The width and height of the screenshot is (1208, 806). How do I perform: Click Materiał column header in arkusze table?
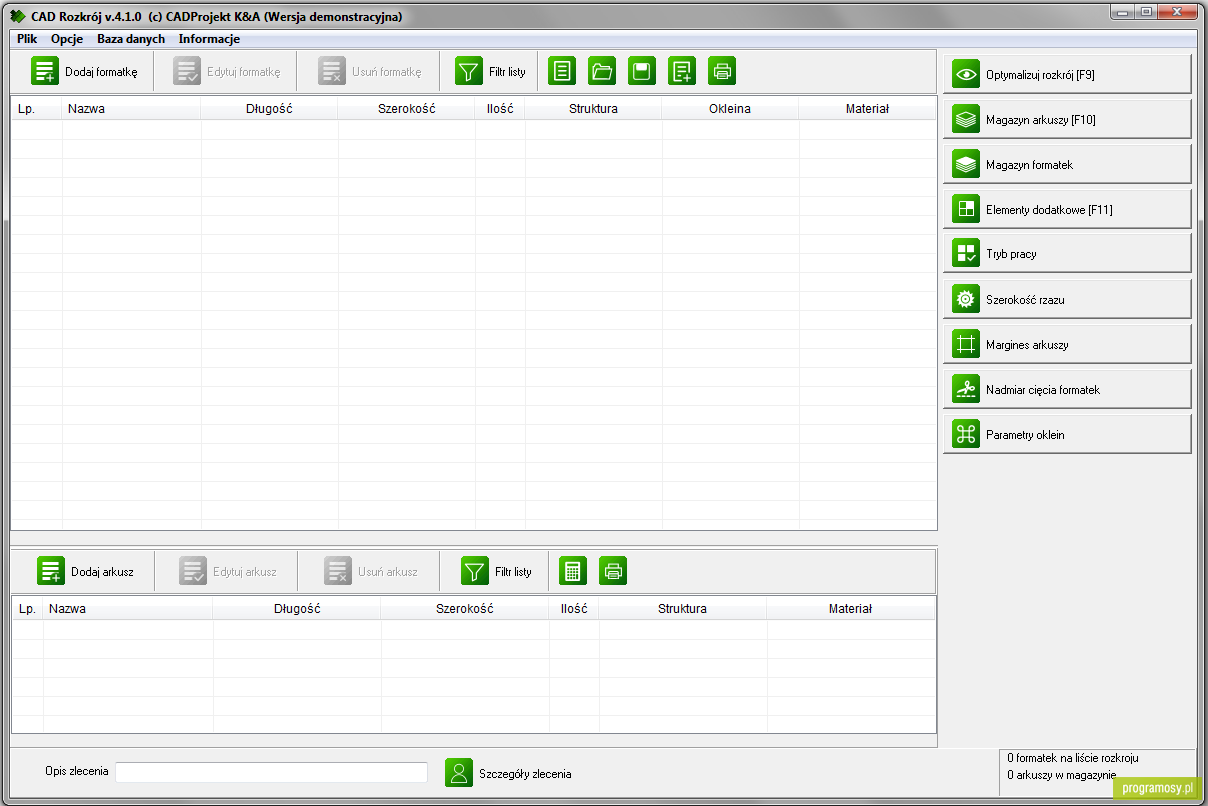point(851,608)
